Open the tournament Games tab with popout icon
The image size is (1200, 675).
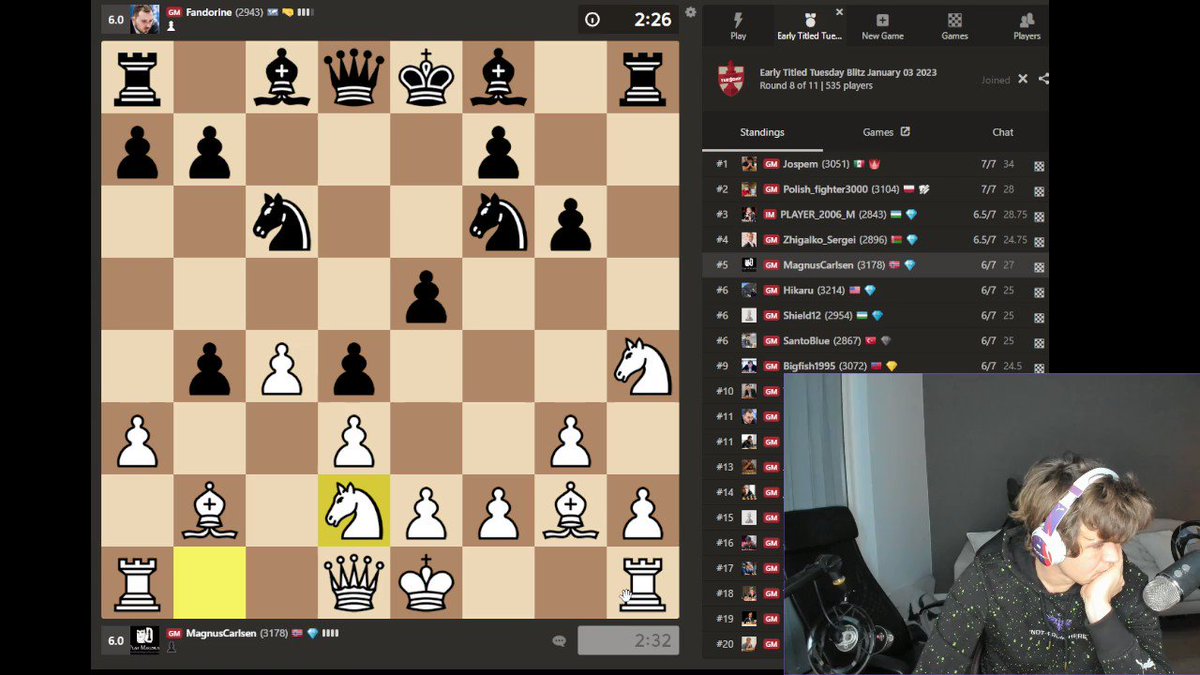click(x=886, y=132)
